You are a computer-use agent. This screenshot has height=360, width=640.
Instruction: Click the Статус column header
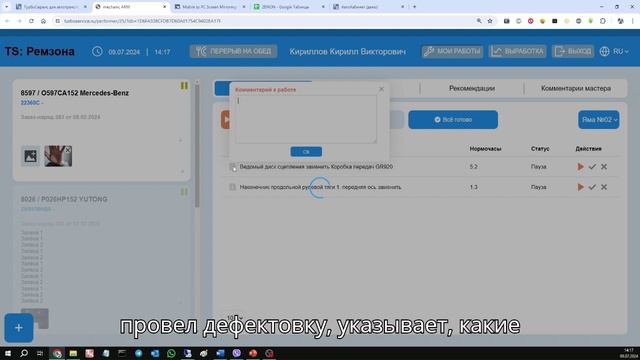(540, 149)
